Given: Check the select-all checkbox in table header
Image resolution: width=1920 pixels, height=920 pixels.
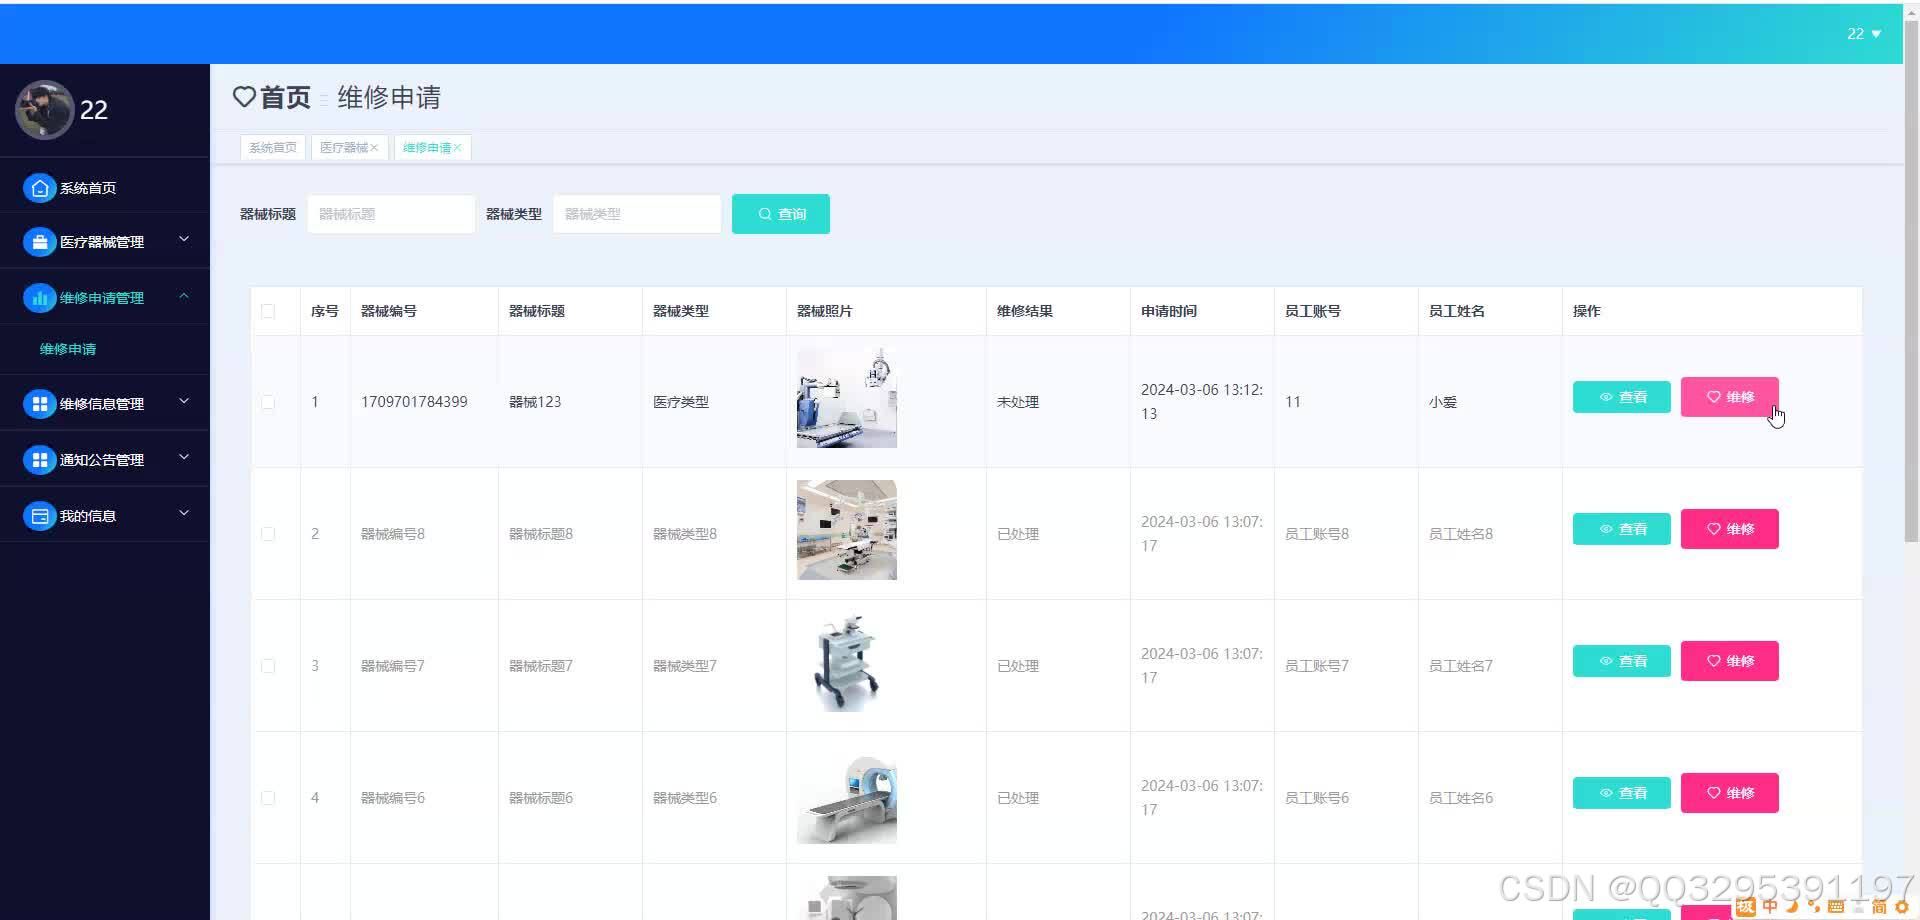Looking at the screenshot, I should click(x=267, y=311).
